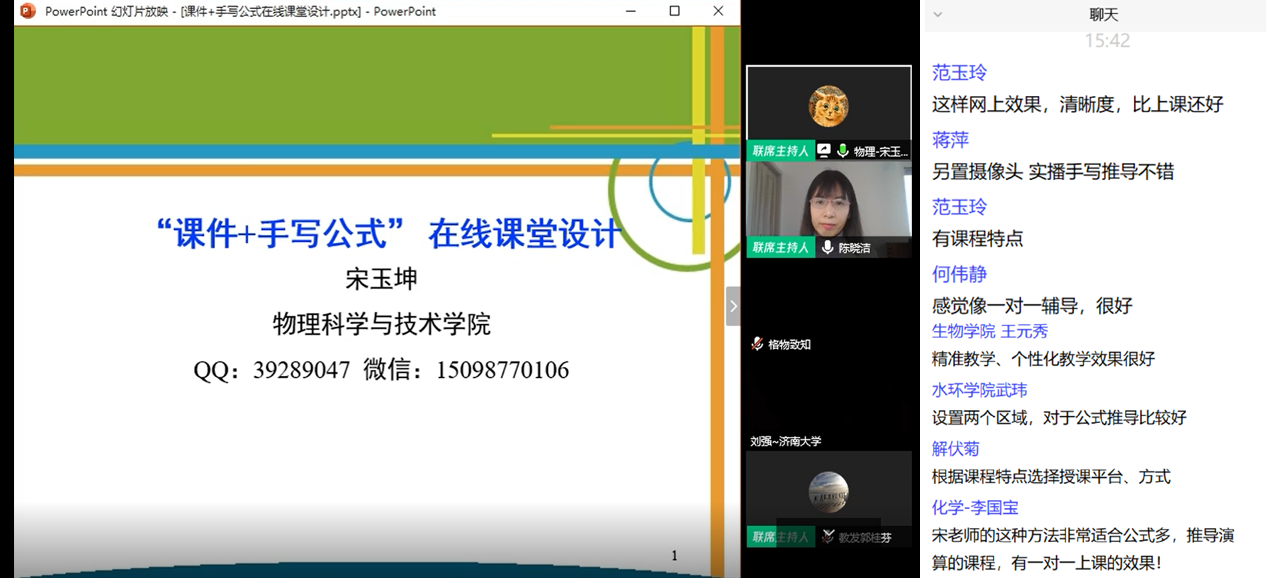
Task: Click the muted microphone icon beside 格物致知
Action: click(757, 344)
